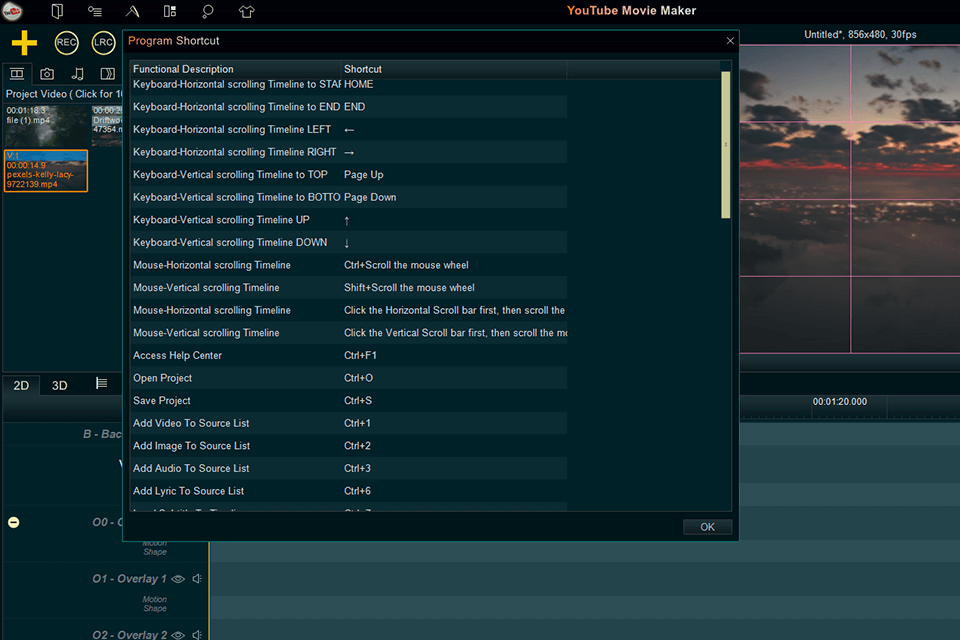
Task: Click the timeline track list icon
Action: tap(102, 383)
